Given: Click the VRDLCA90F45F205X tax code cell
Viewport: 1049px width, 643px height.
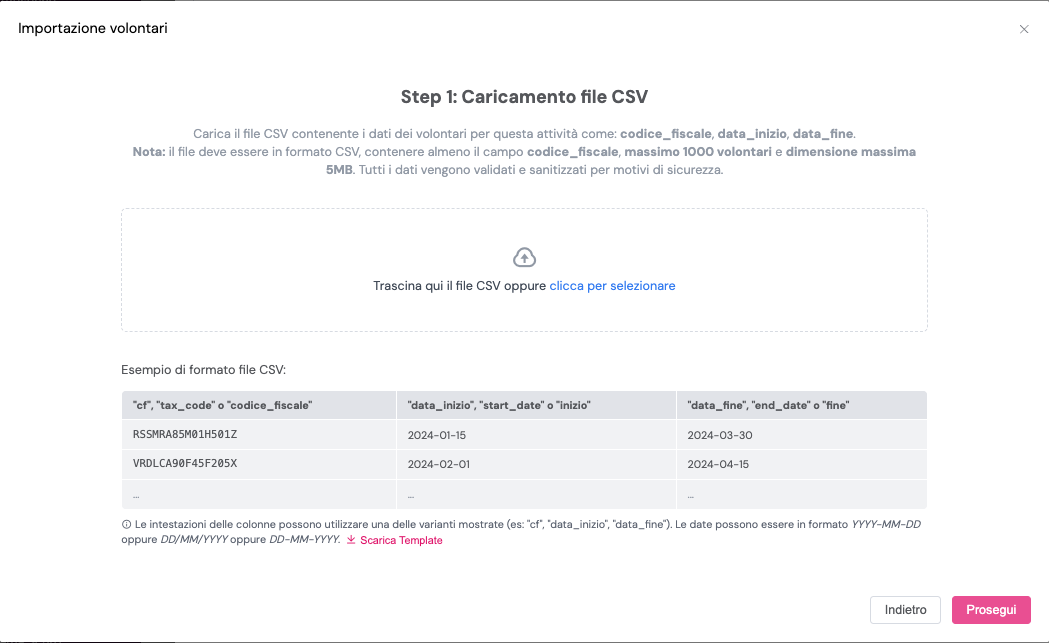Looking at the screenshot, I should [x=259, y=464].
